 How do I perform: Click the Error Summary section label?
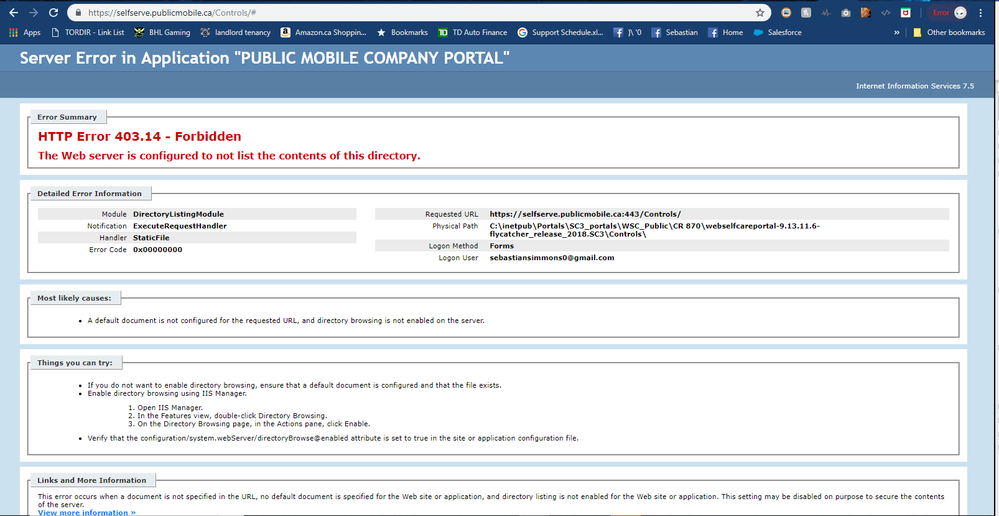pyautogui.click(x=67, y=117)
